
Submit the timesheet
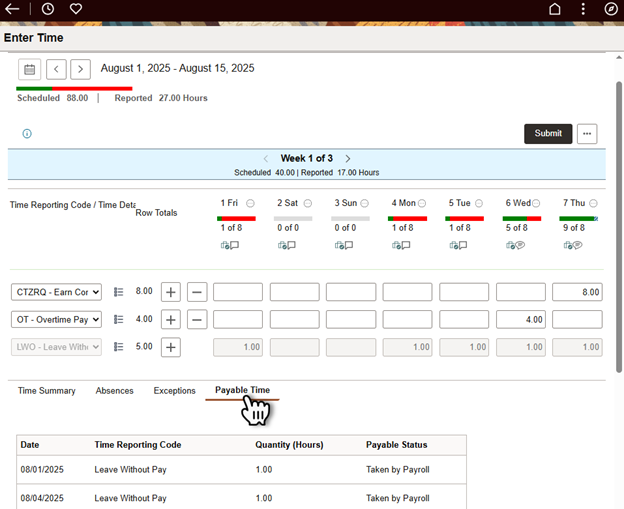tap(548, 134)
